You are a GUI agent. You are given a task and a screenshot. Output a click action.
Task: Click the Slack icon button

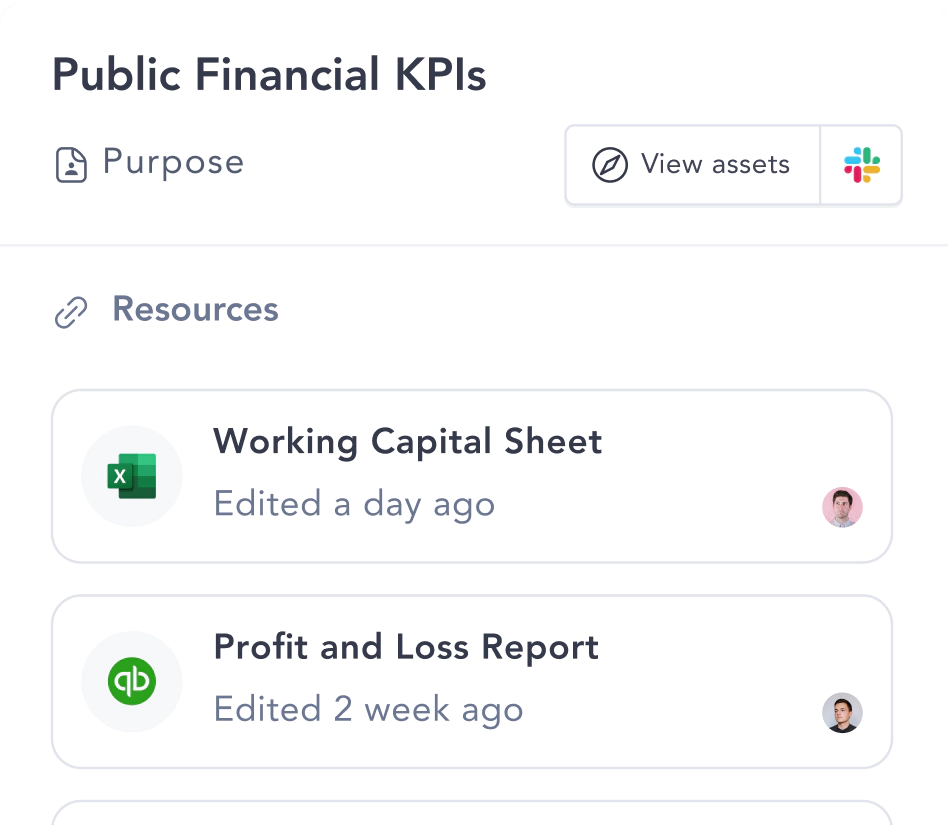click(x=861, y=164)
